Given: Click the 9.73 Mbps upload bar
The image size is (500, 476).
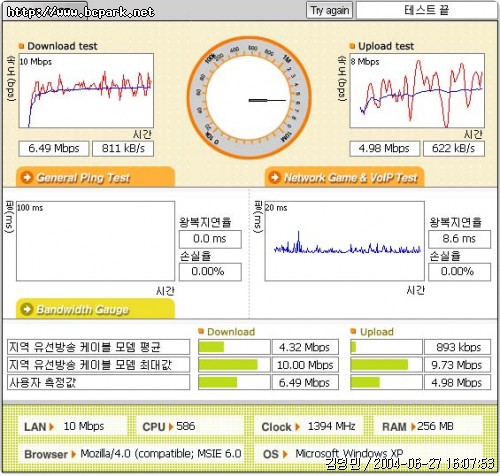Looking at the screenshot, I should (386, 365).
